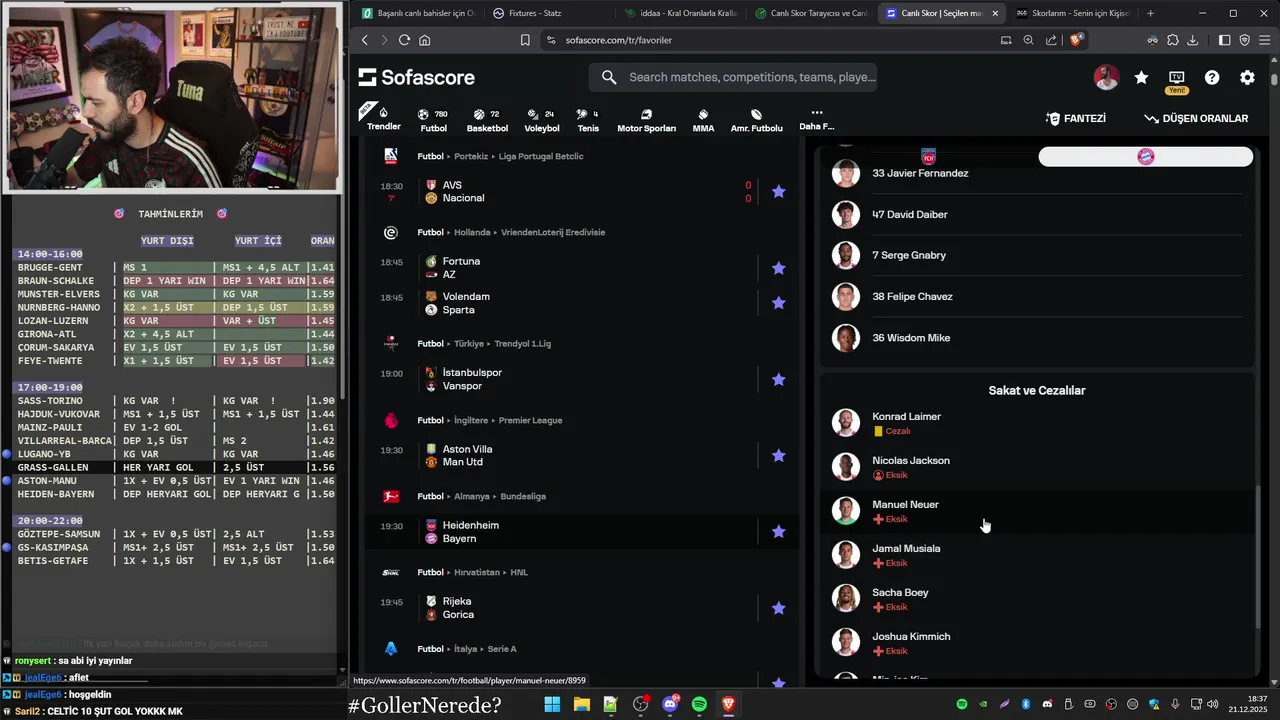The width and height of the screenshot is (1280, 720).
Task: Click the search magnifier icon
Action: [x=609, y=77]
